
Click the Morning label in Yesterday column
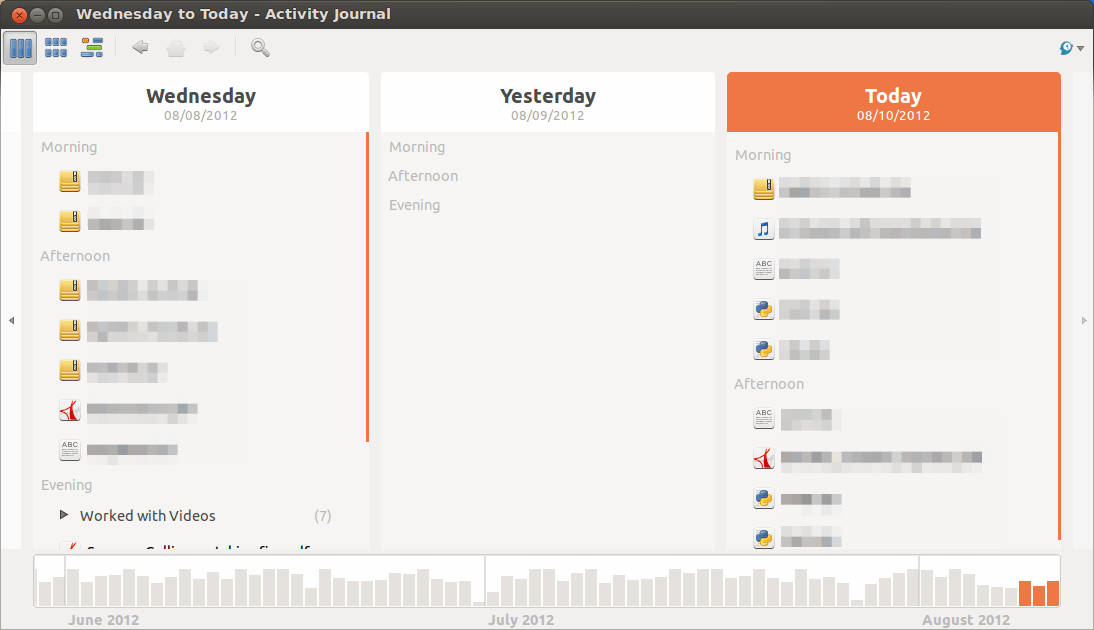pos(417,147)
